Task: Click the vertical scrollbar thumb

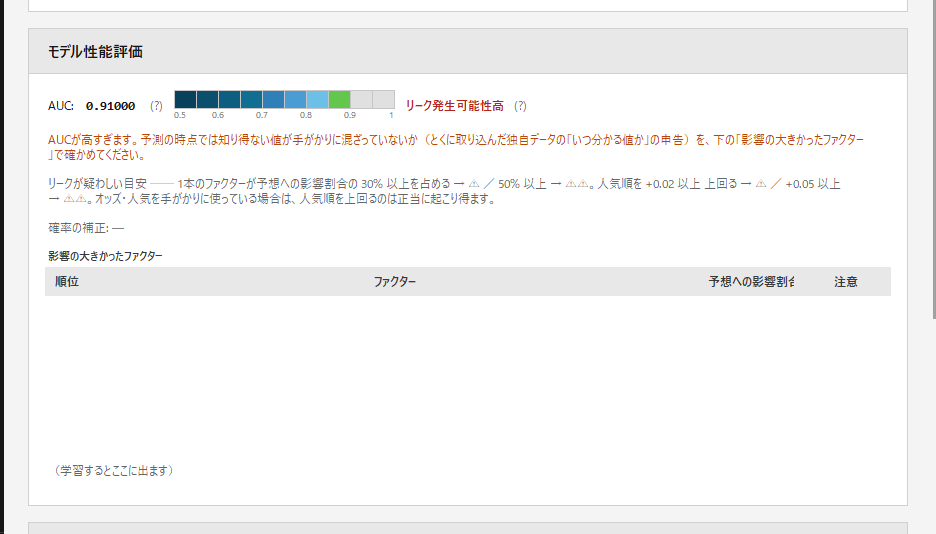Action: pos(934,159)
